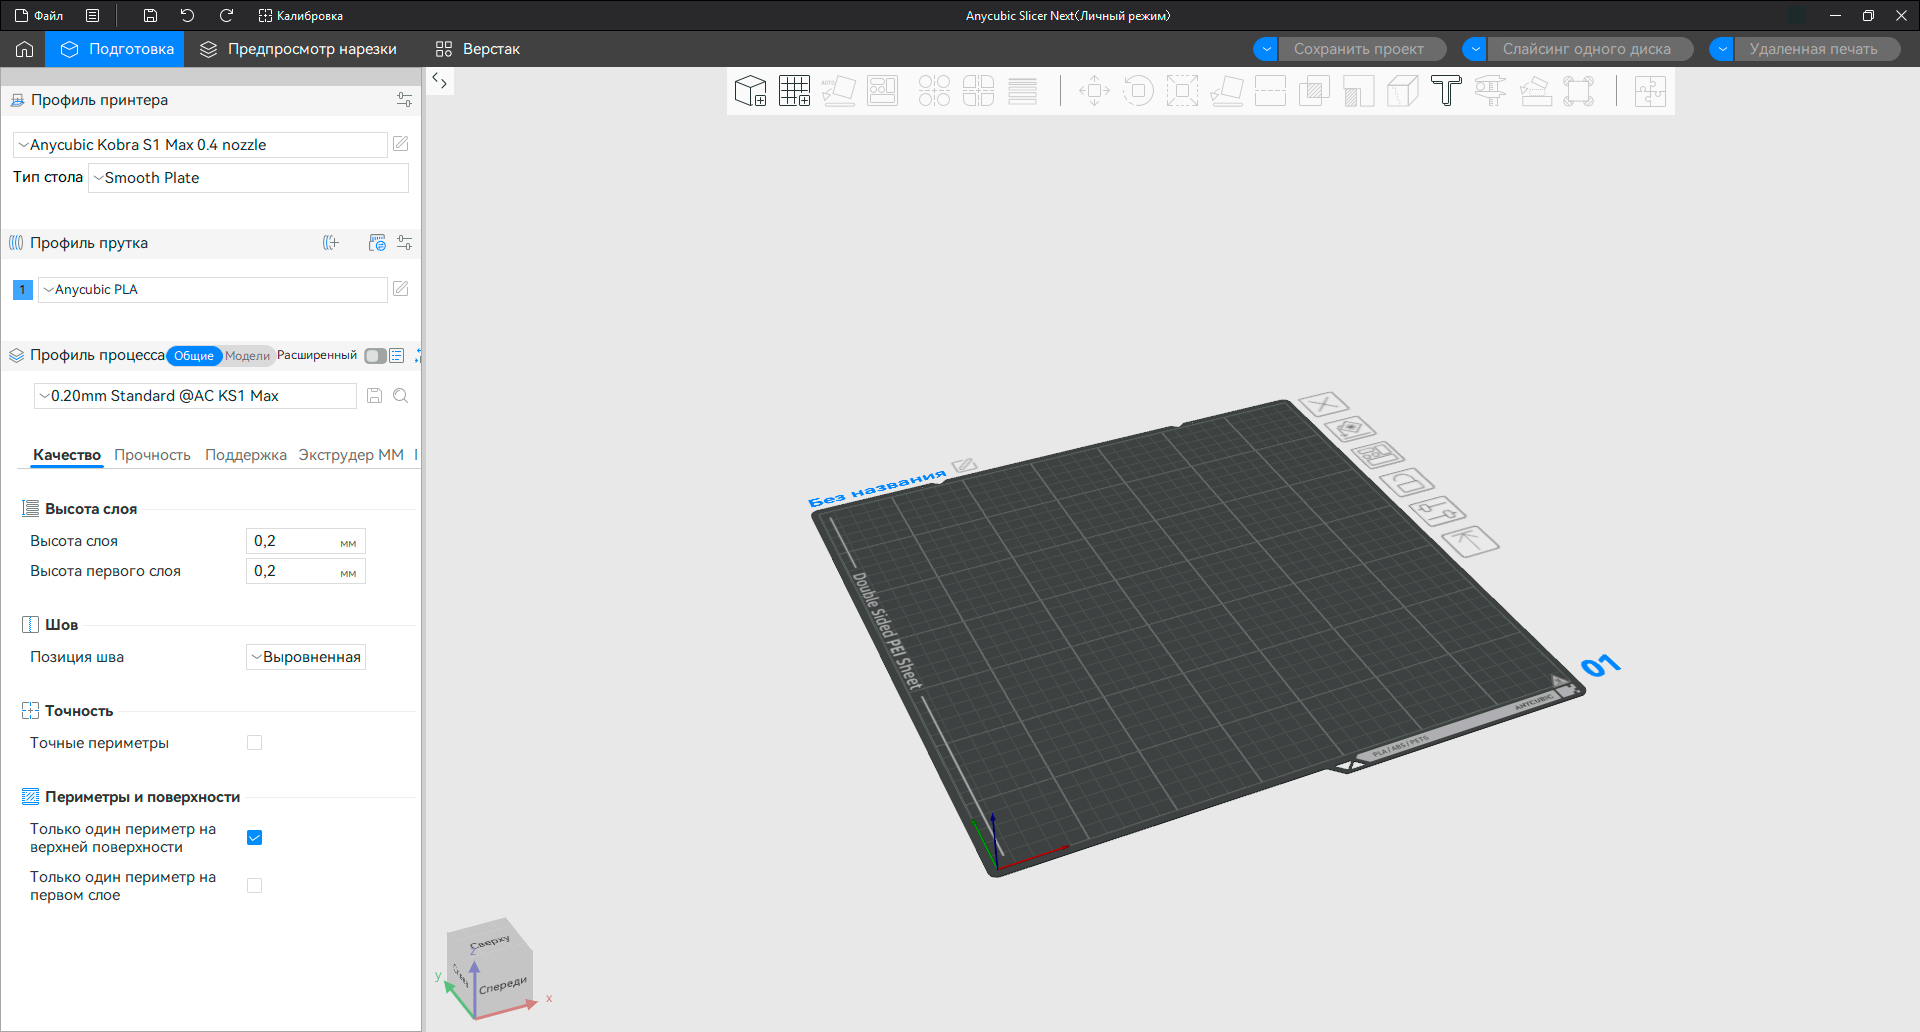
Task: Click the Высота первого слоя value field
Action: click(306, 571)
